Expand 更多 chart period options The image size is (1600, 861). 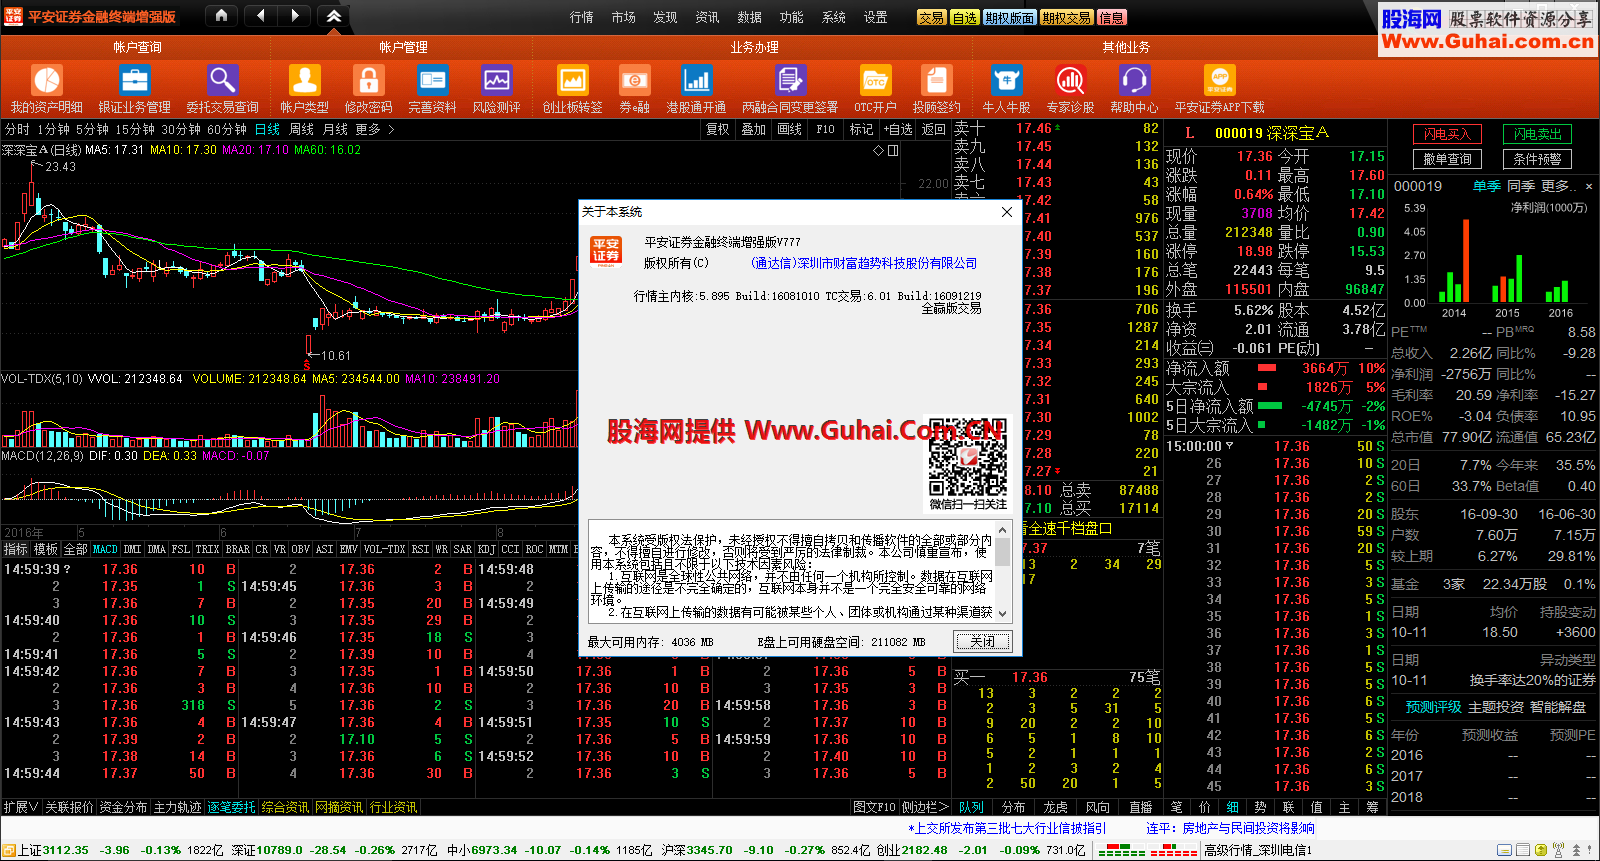[x=374, y=129]
